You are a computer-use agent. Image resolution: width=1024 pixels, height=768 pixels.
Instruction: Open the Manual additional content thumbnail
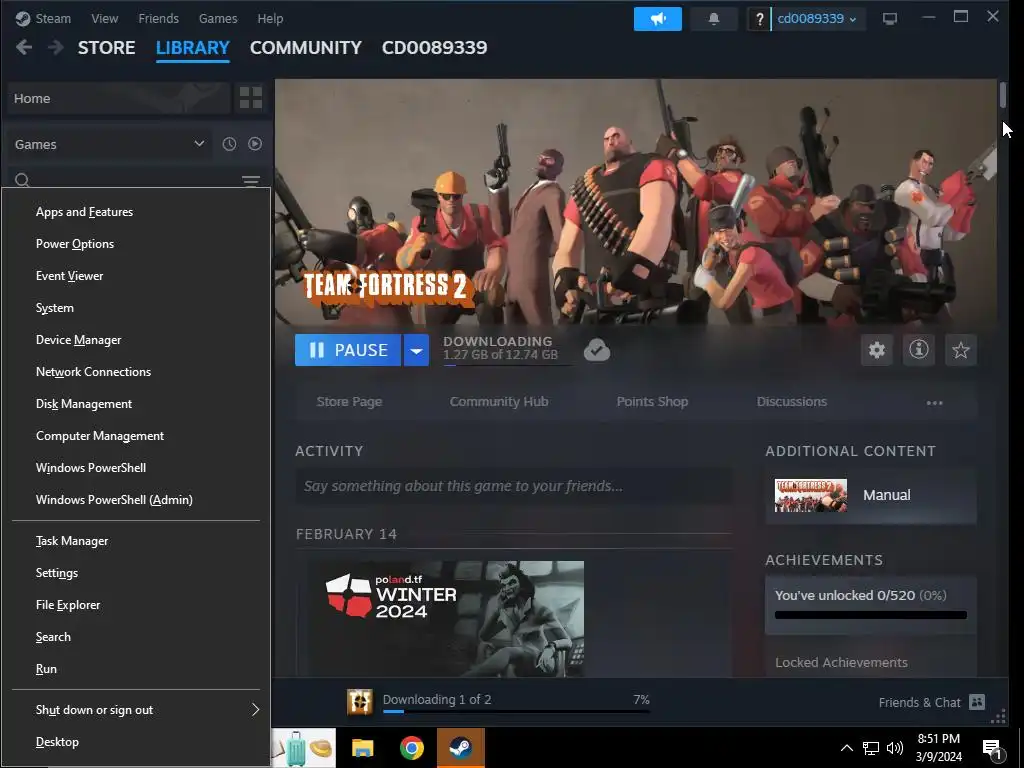point(810,495)
